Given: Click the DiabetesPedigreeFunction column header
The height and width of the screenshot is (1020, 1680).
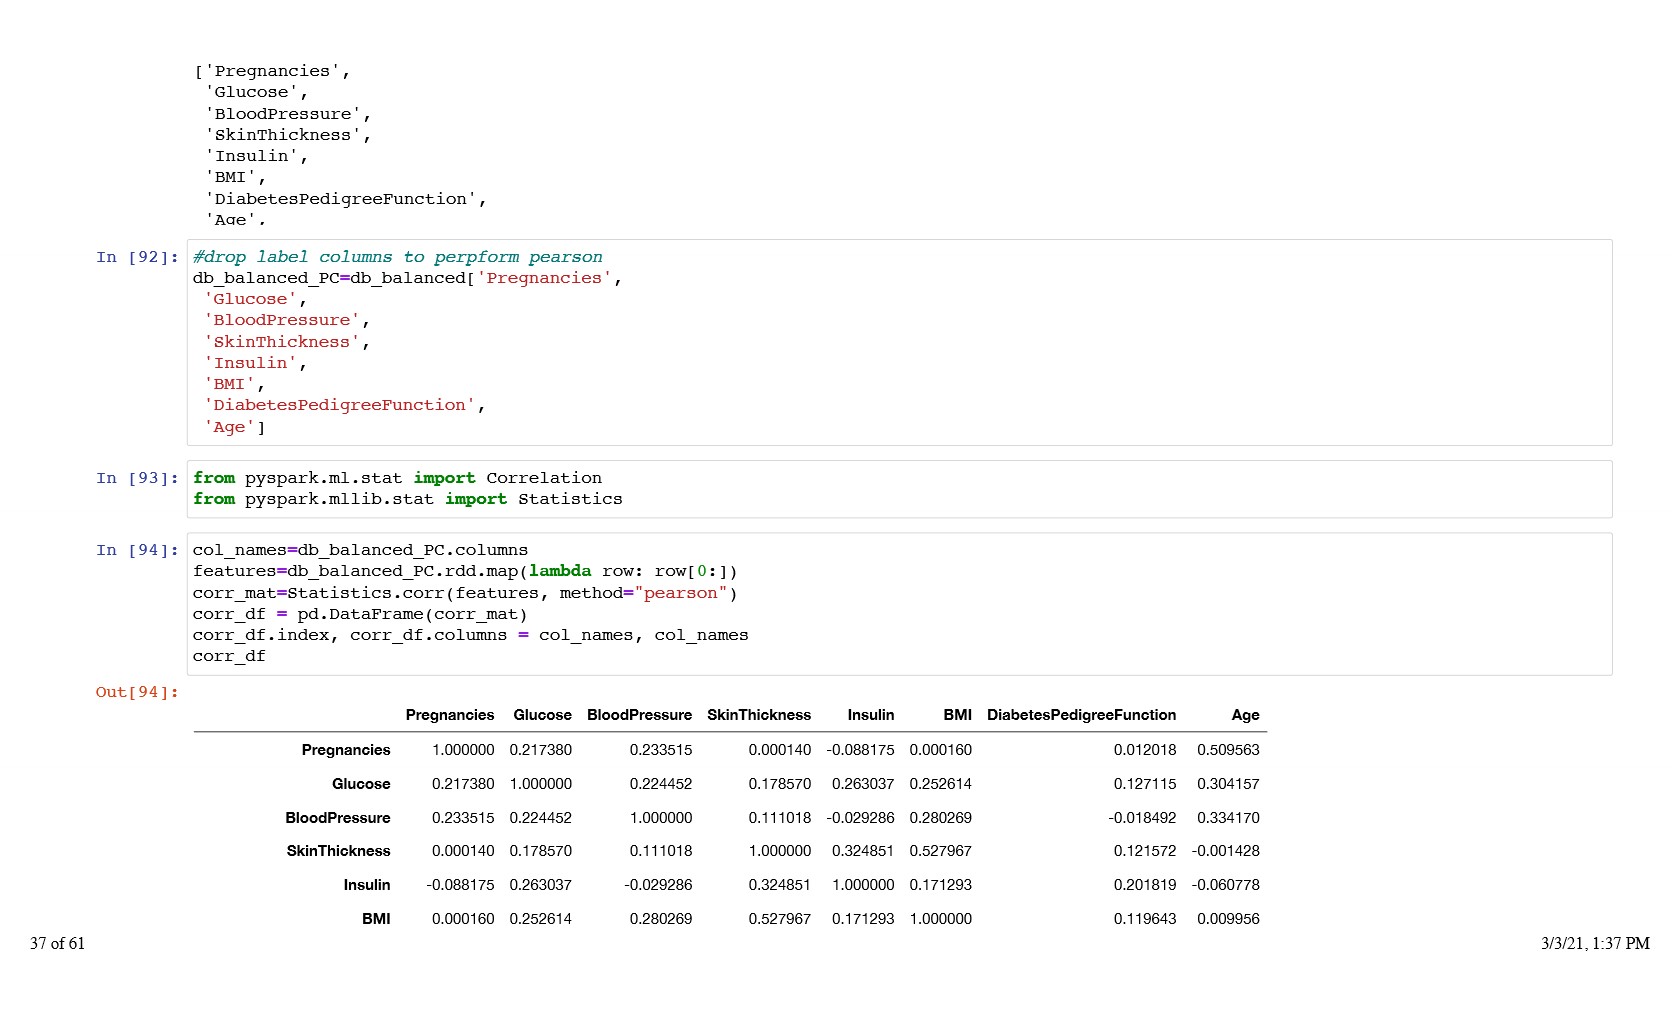Looking at the screenshot, I should click(1081, 715).
